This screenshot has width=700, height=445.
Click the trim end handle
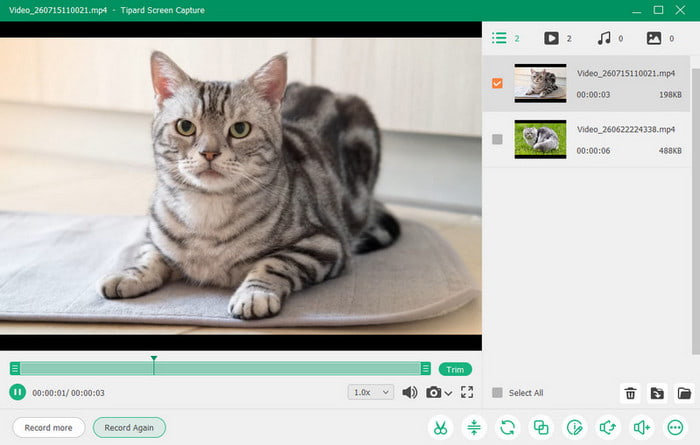[x=425, y=368]
